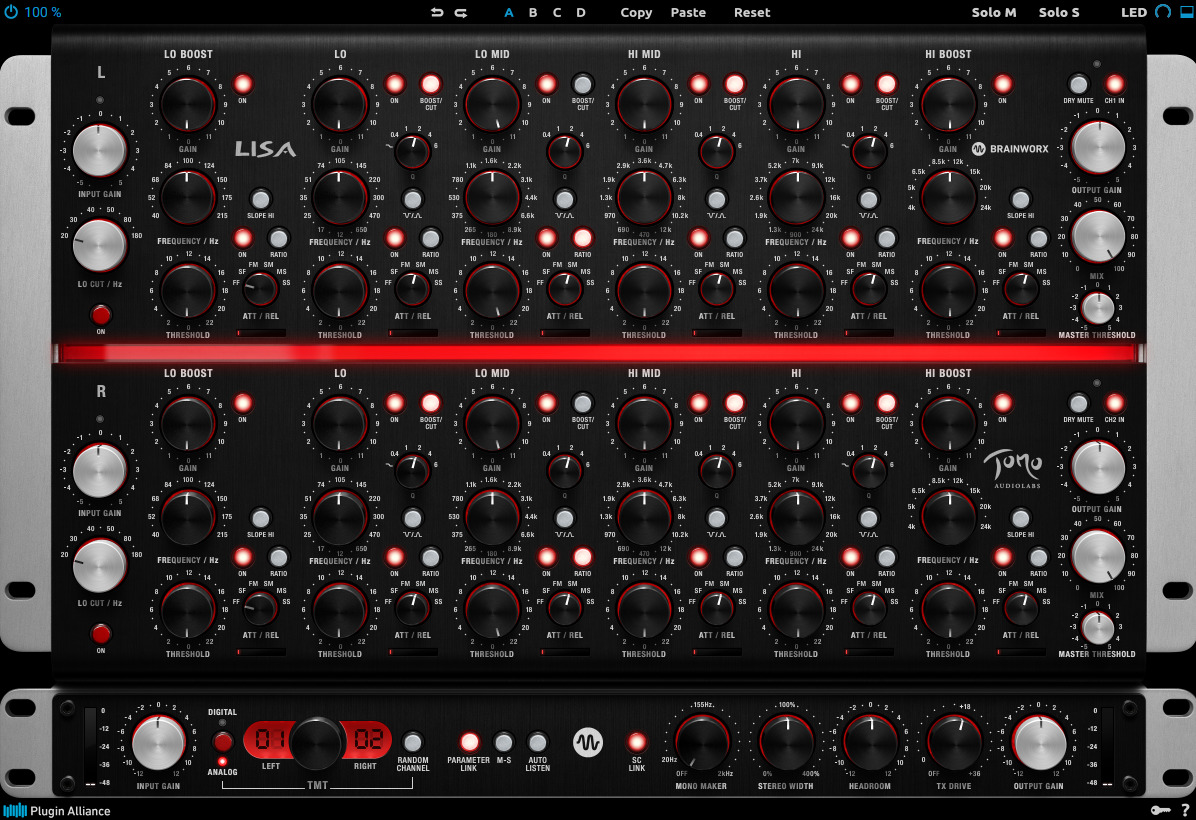Click the waveform logo in the bottom rack
The width and height of the screenshot is (1196, 820).
(587, 742)
